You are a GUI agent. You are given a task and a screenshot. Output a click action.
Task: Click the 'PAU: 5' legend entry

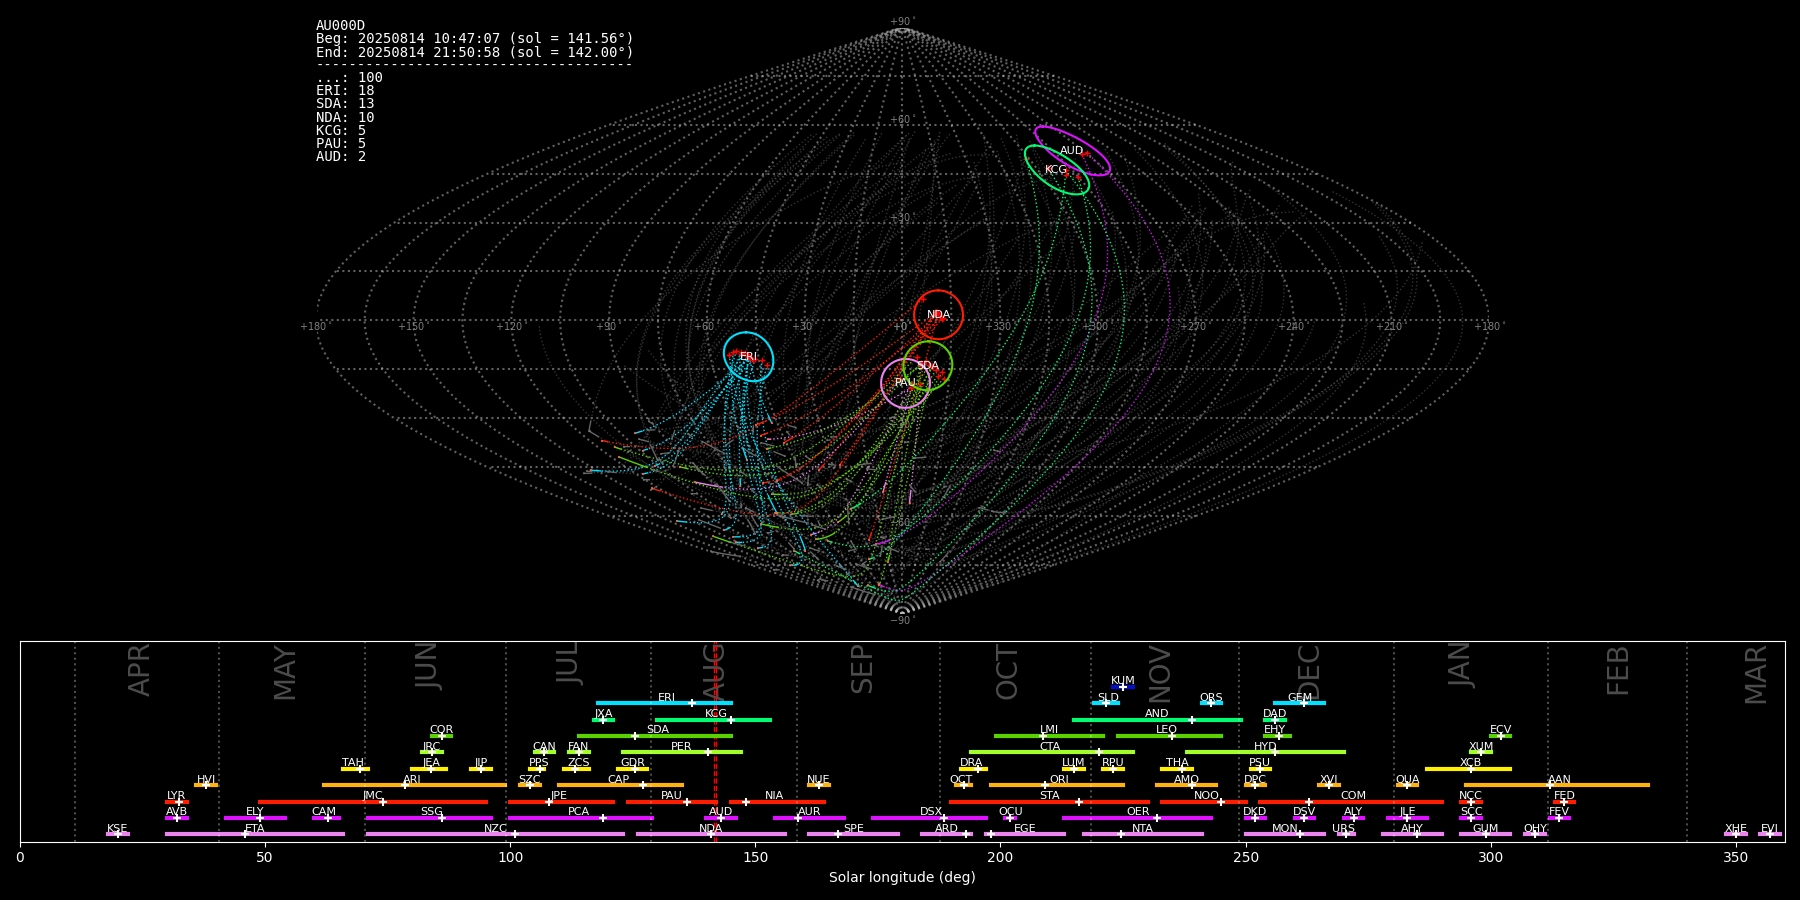pyautogui.click(x=341, y=144)
